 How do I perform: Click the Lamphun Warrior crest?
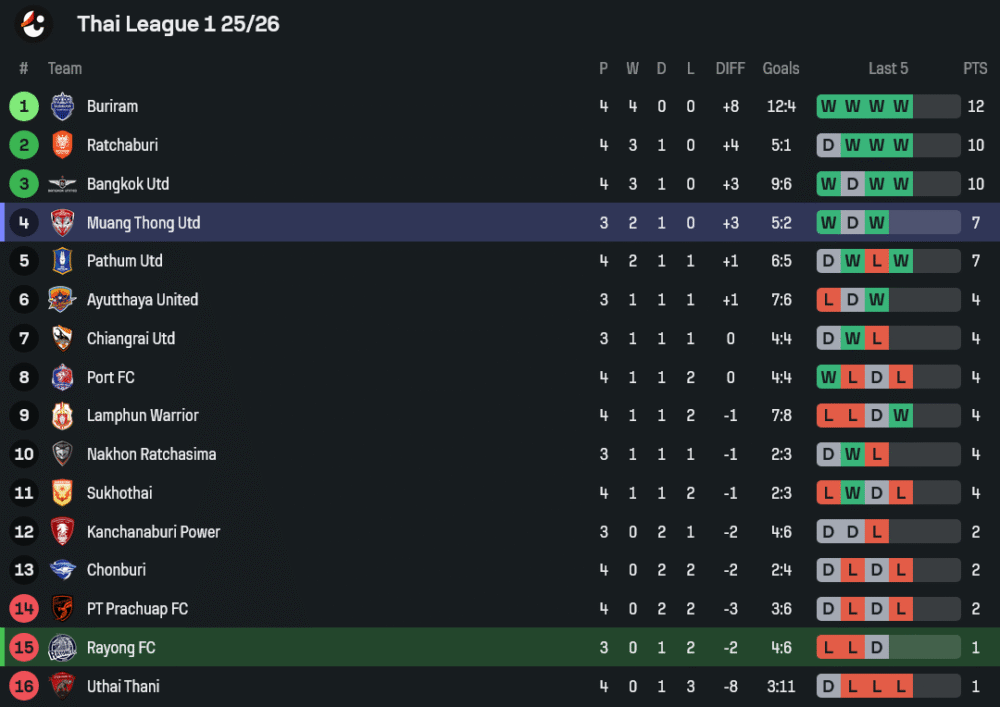62,416
